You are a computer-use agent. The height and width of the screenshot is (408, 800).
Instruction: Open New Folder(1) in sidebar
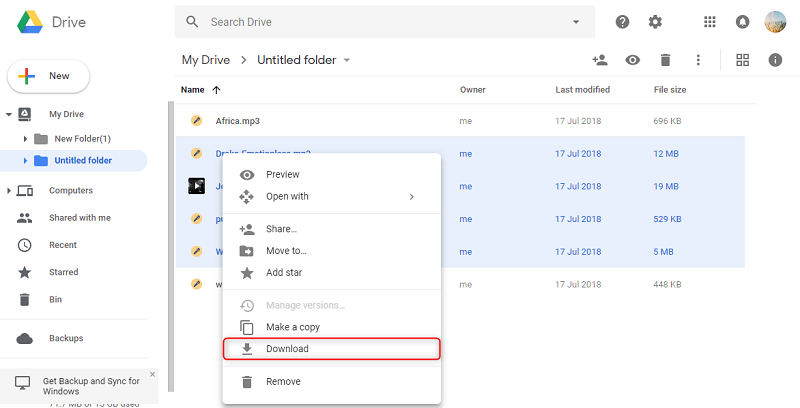pyautogui.click(x=82, y=139)
